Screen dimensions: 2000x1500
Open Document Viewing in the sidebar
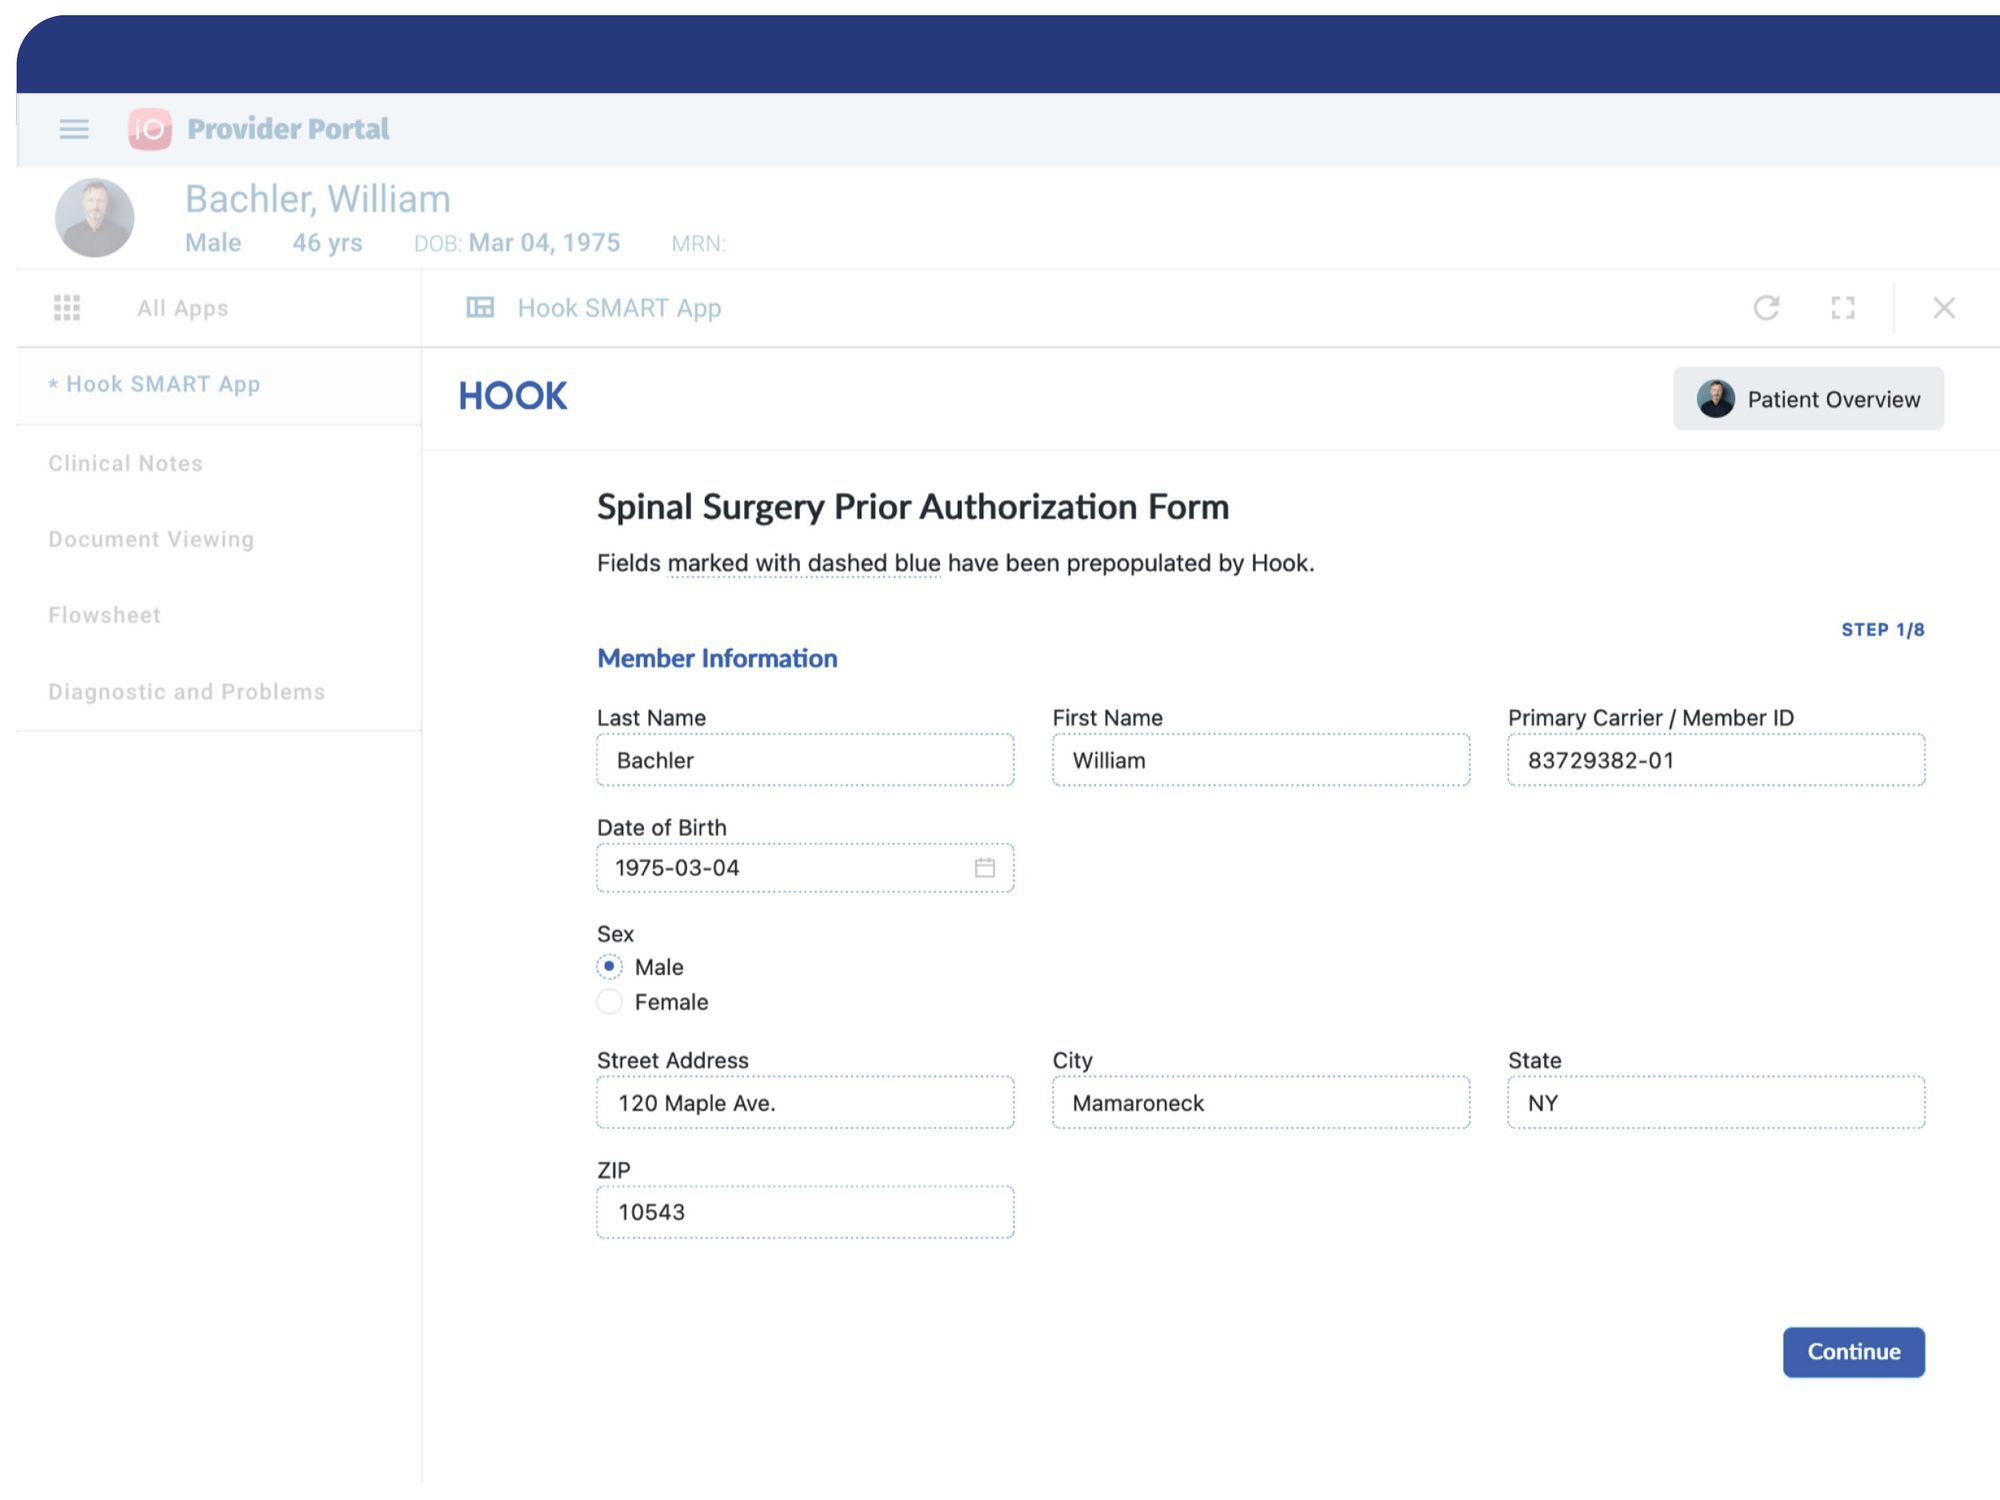click(151, 540)
